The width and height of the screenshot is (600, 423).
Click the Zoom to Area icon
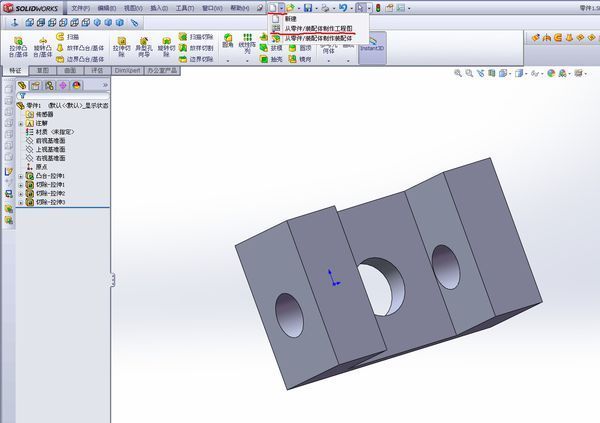[469, 73]
